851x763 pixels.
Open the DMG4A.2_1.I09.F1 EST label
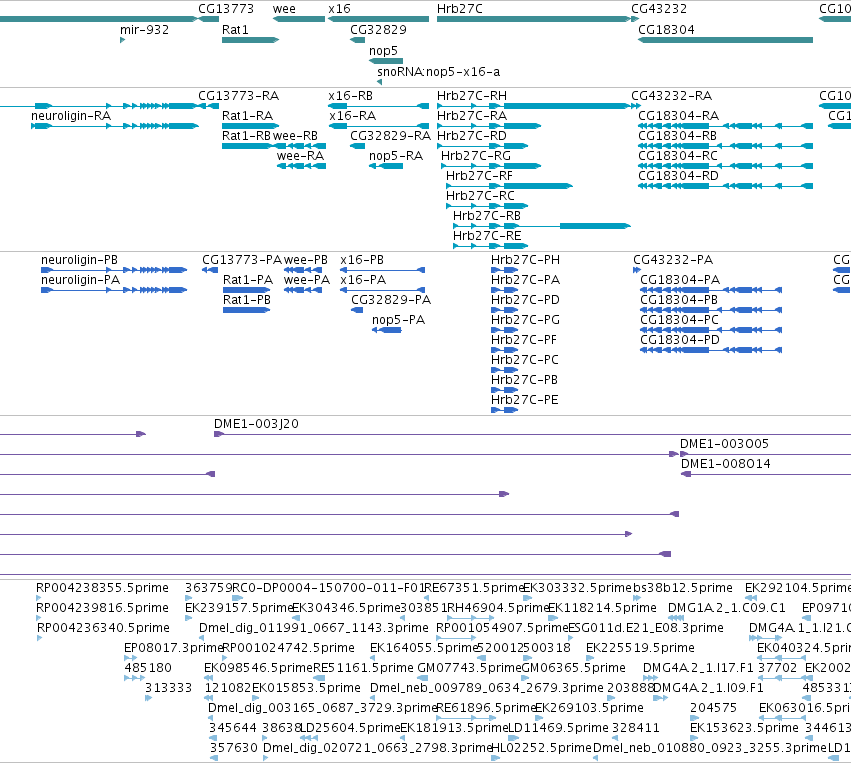click(x=708, y=689)
